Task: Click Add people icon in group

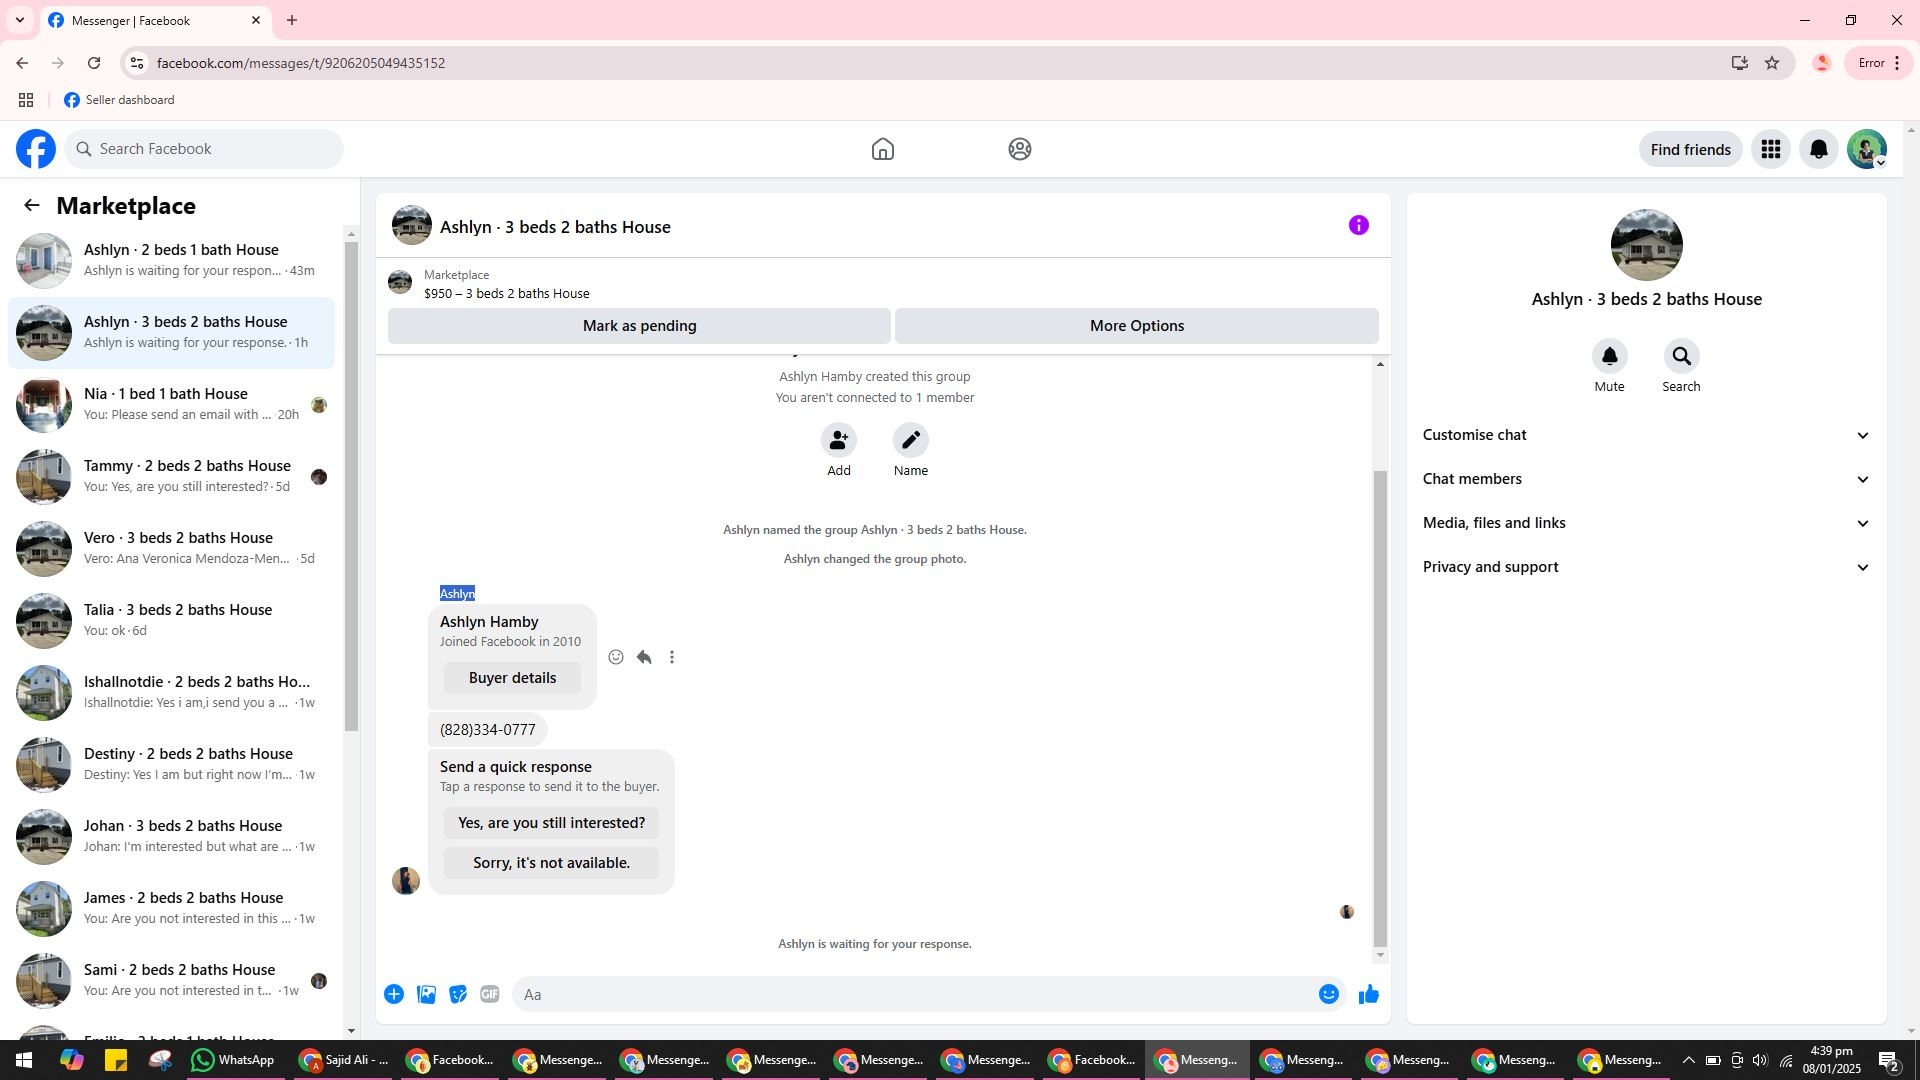Action: [838, 440]
